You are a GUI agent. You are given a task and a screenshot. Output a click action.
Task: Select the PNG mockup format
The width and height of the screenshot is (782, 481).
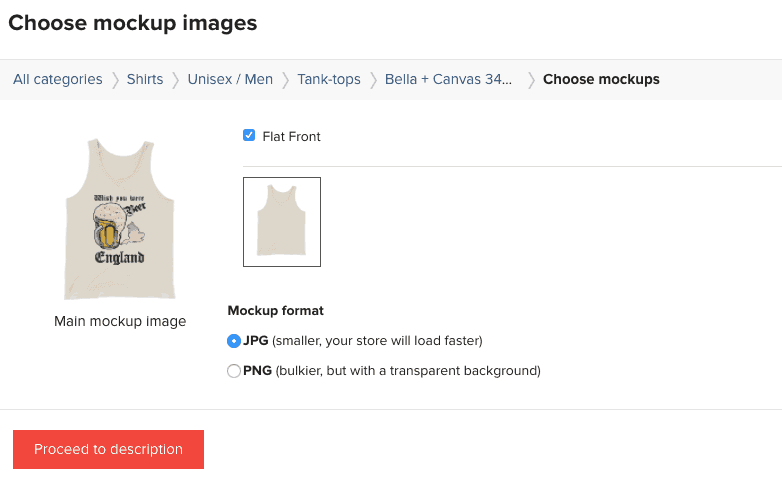click(x=233, y=371)
